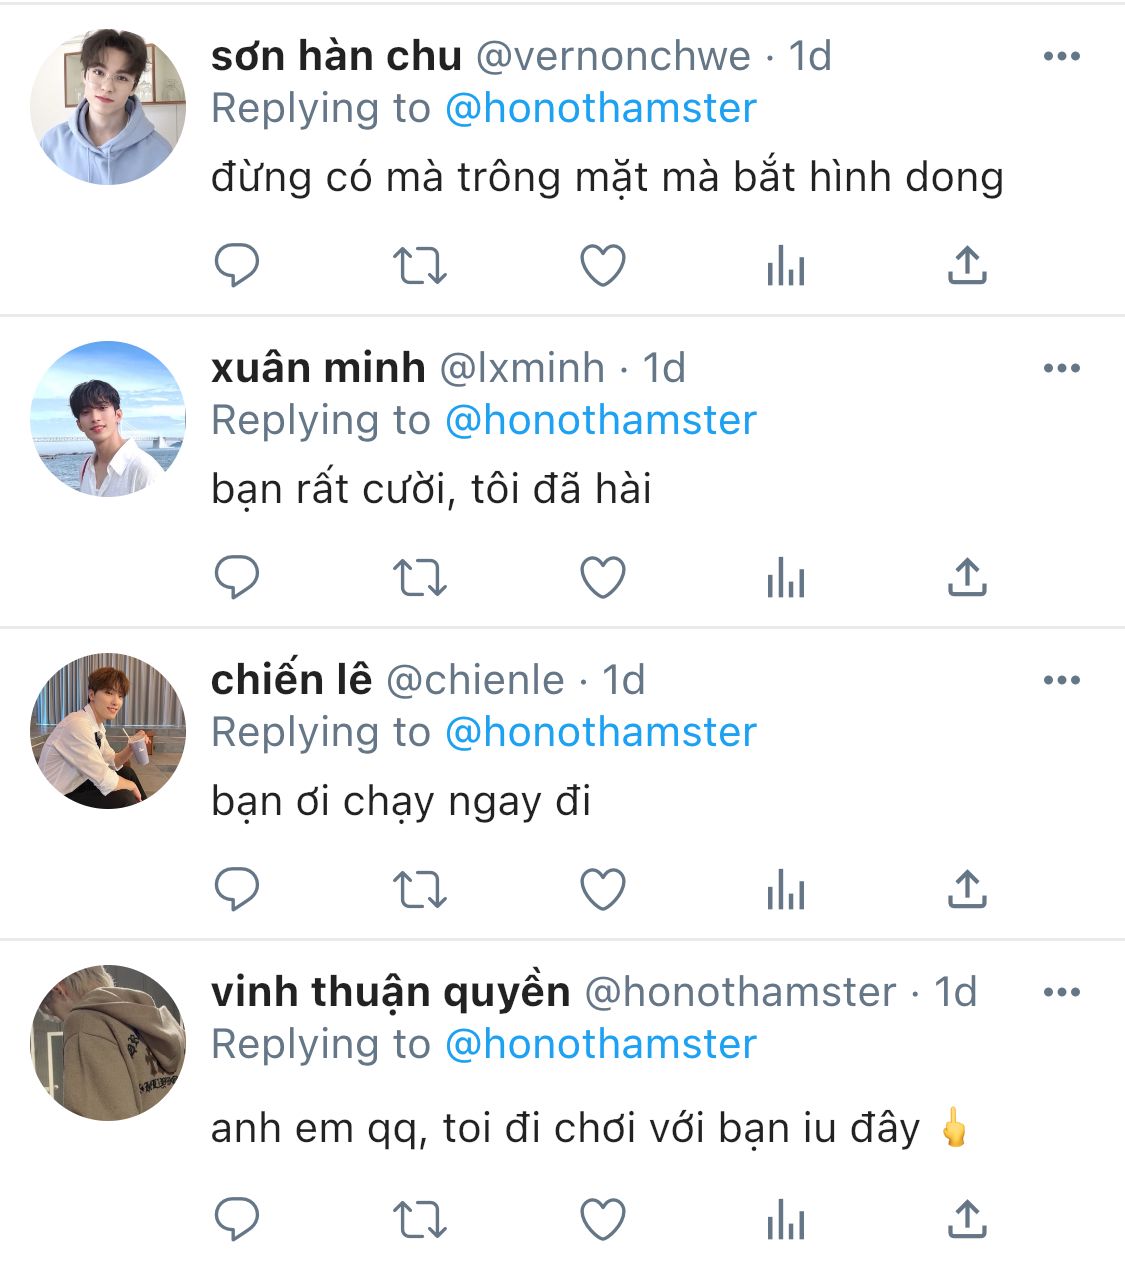1125x1264 pixels.
Task: Retweet sơn hàn chu's reply
Action: (419, 266)
